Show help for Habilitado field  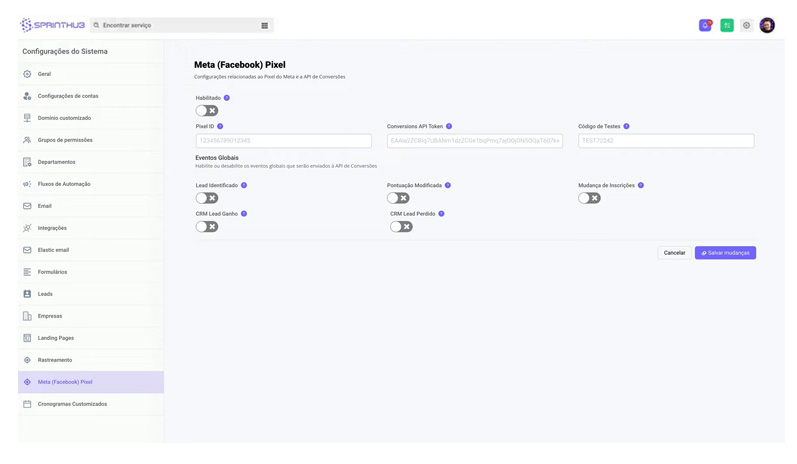(x=227, y=98)
